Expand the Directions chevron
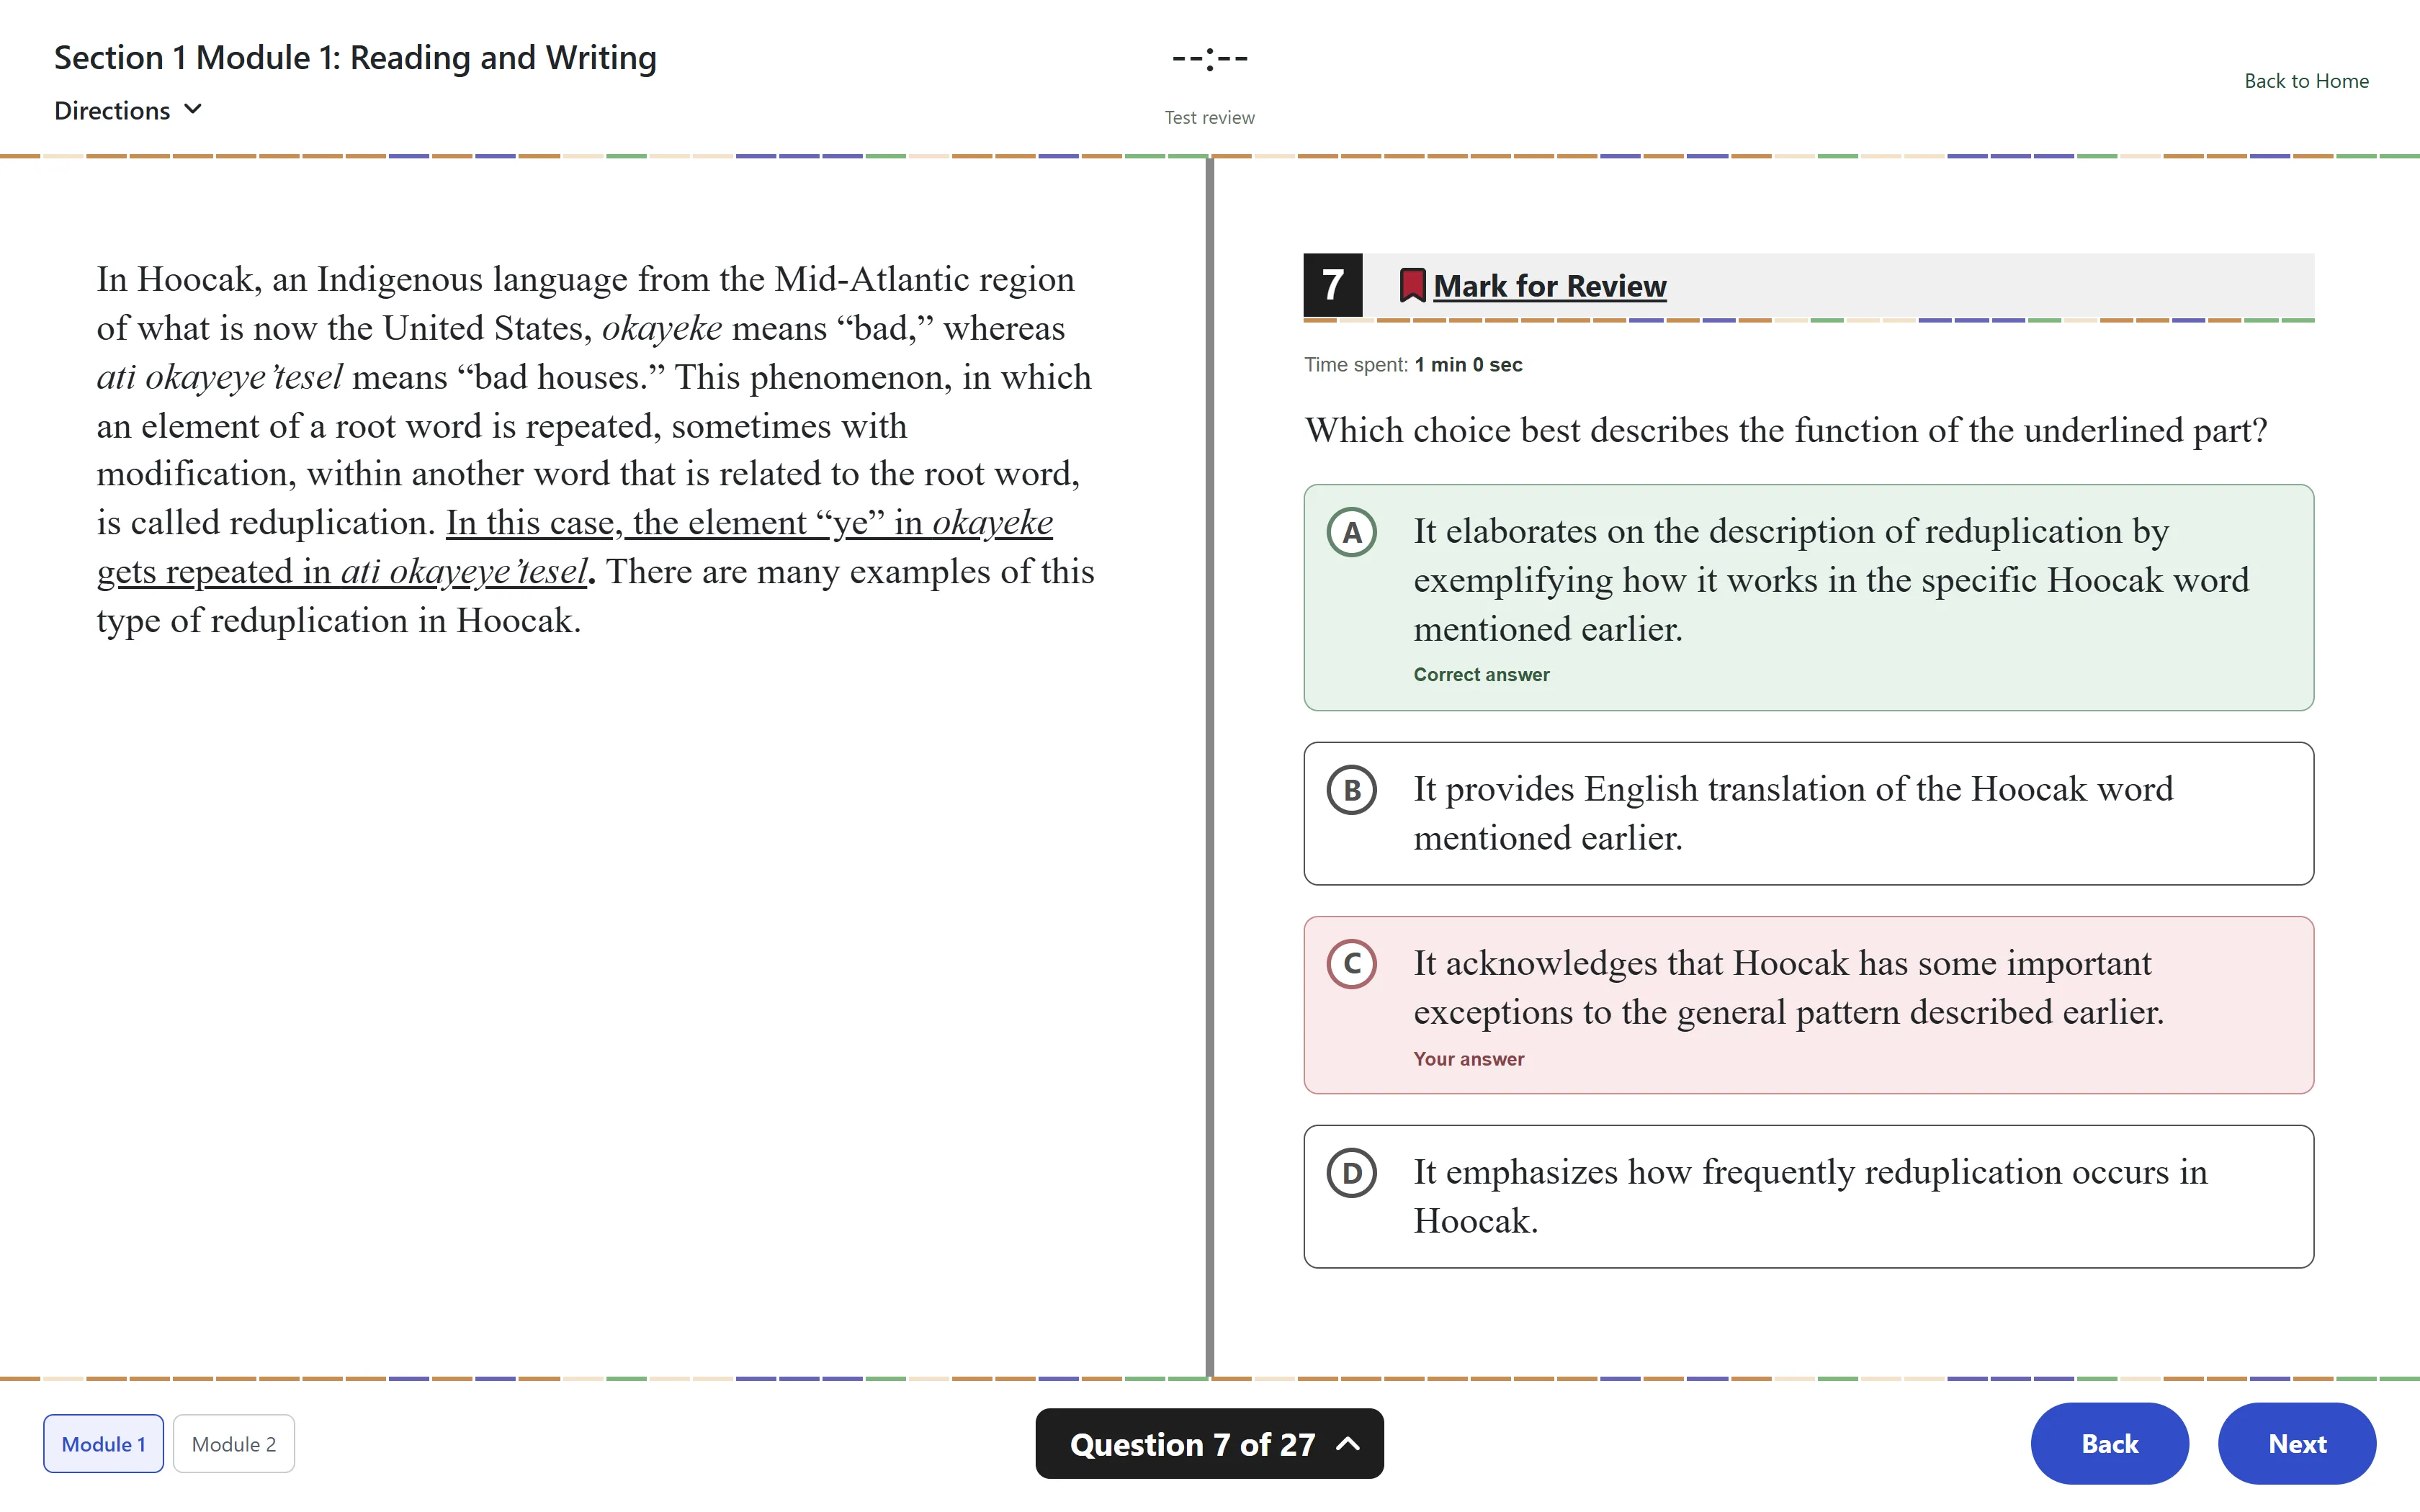Screen dimensions: 2420x1512 tap(193, 109)
